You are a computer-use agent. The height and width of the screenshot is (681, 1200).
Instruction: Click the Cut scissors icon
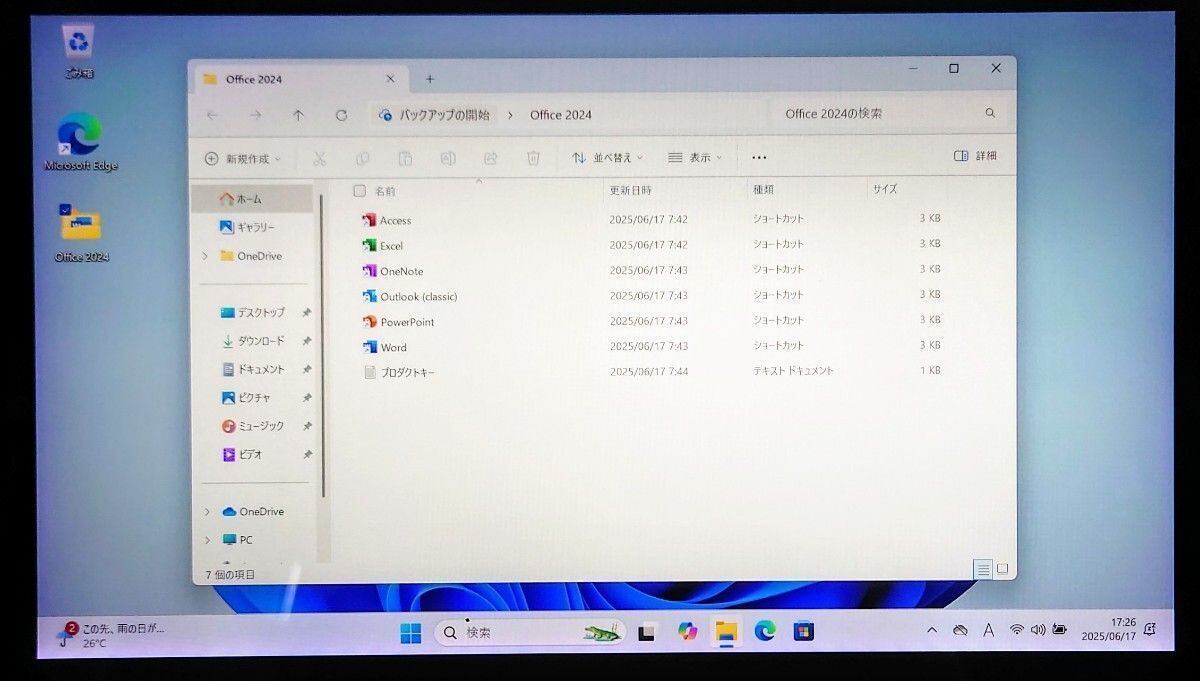point(320,158)
